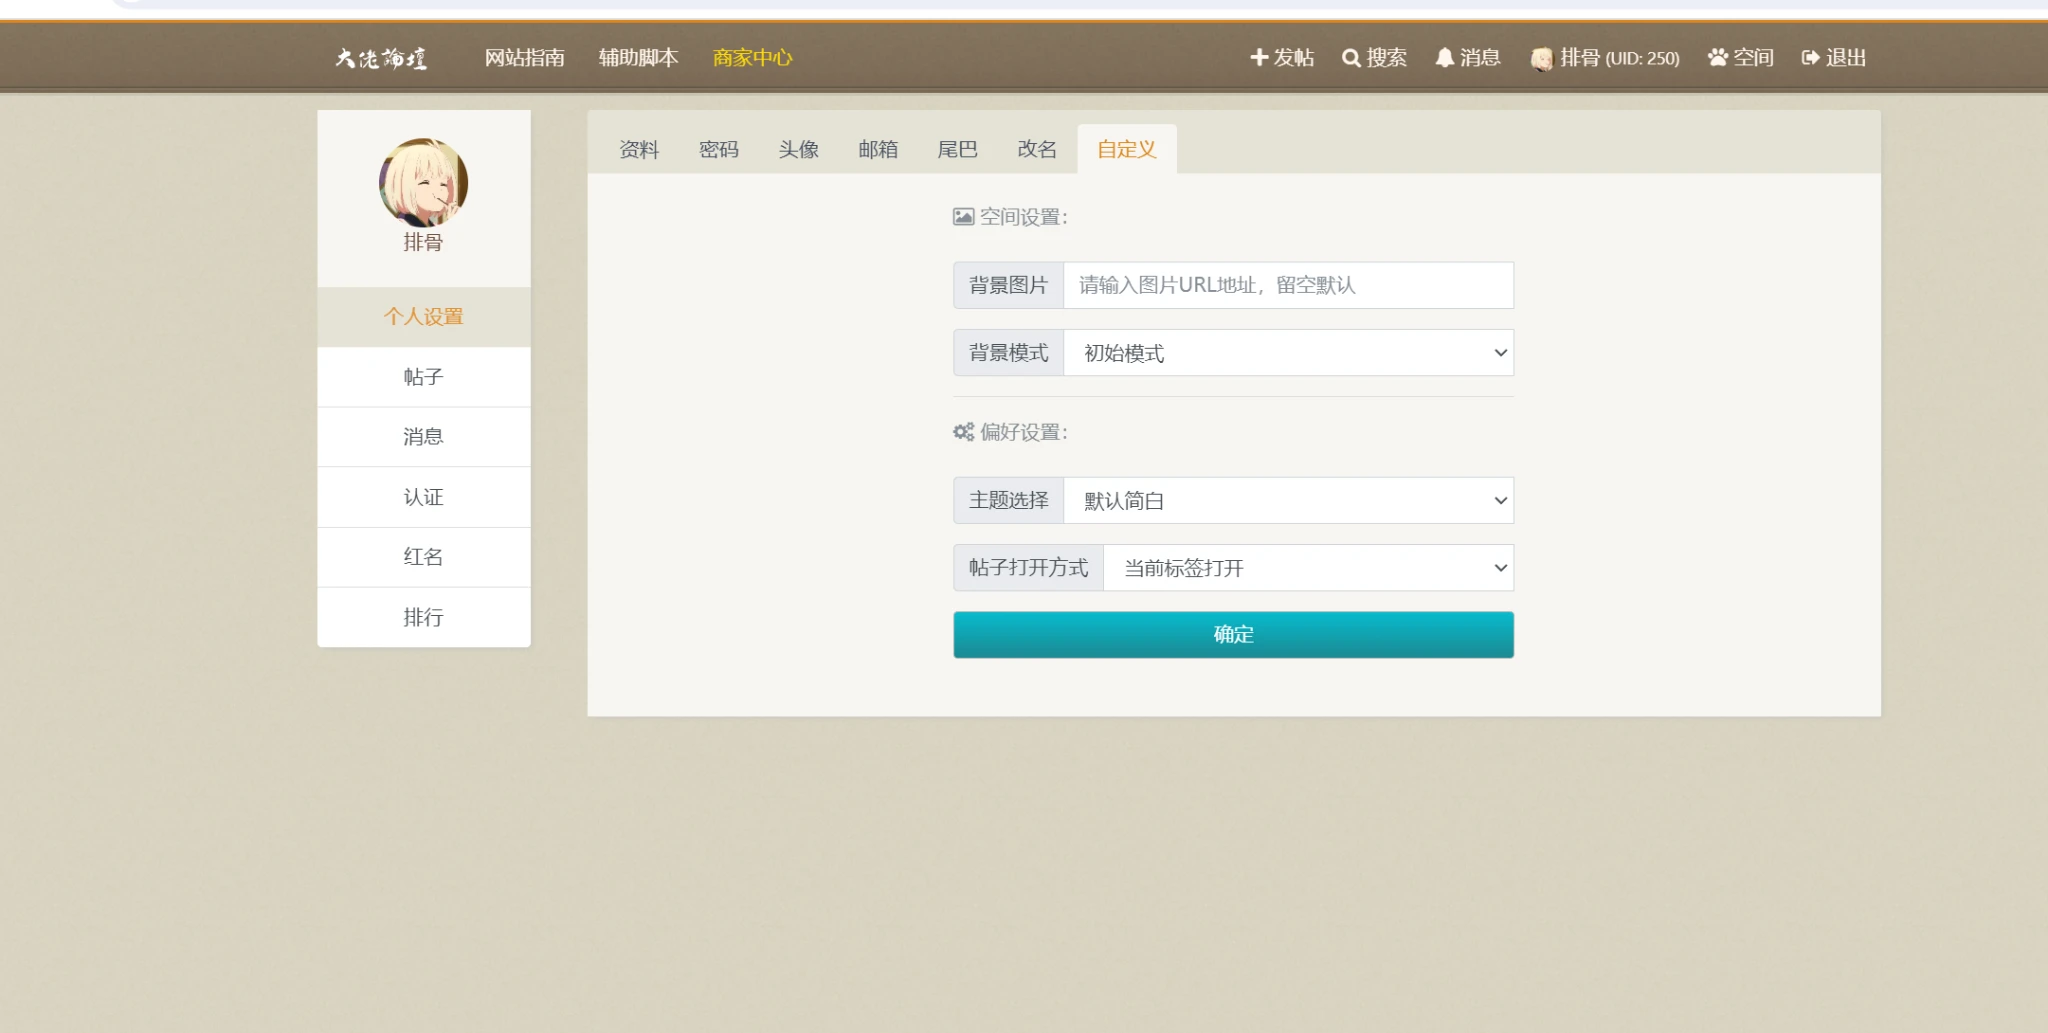This screenshot has width=2048, height=1033.
Task: Open 帖子 in the left sidebar
Action: click(x=423, y=377)
